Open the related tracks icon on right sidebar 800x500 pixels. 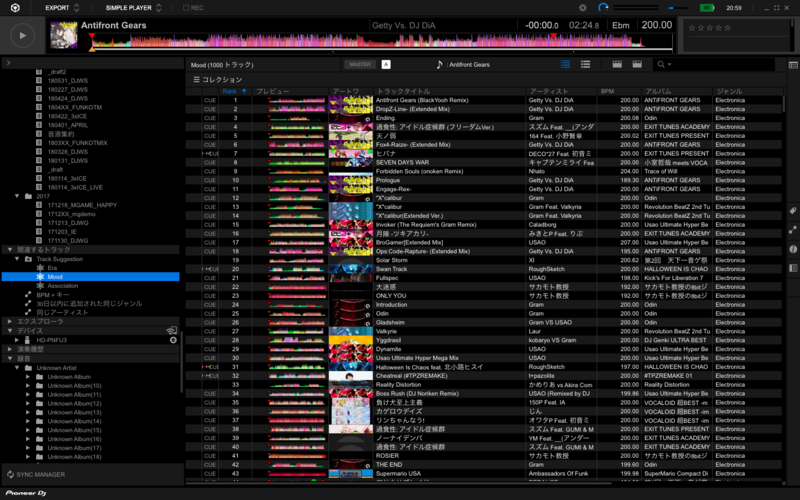coord(793,230)
